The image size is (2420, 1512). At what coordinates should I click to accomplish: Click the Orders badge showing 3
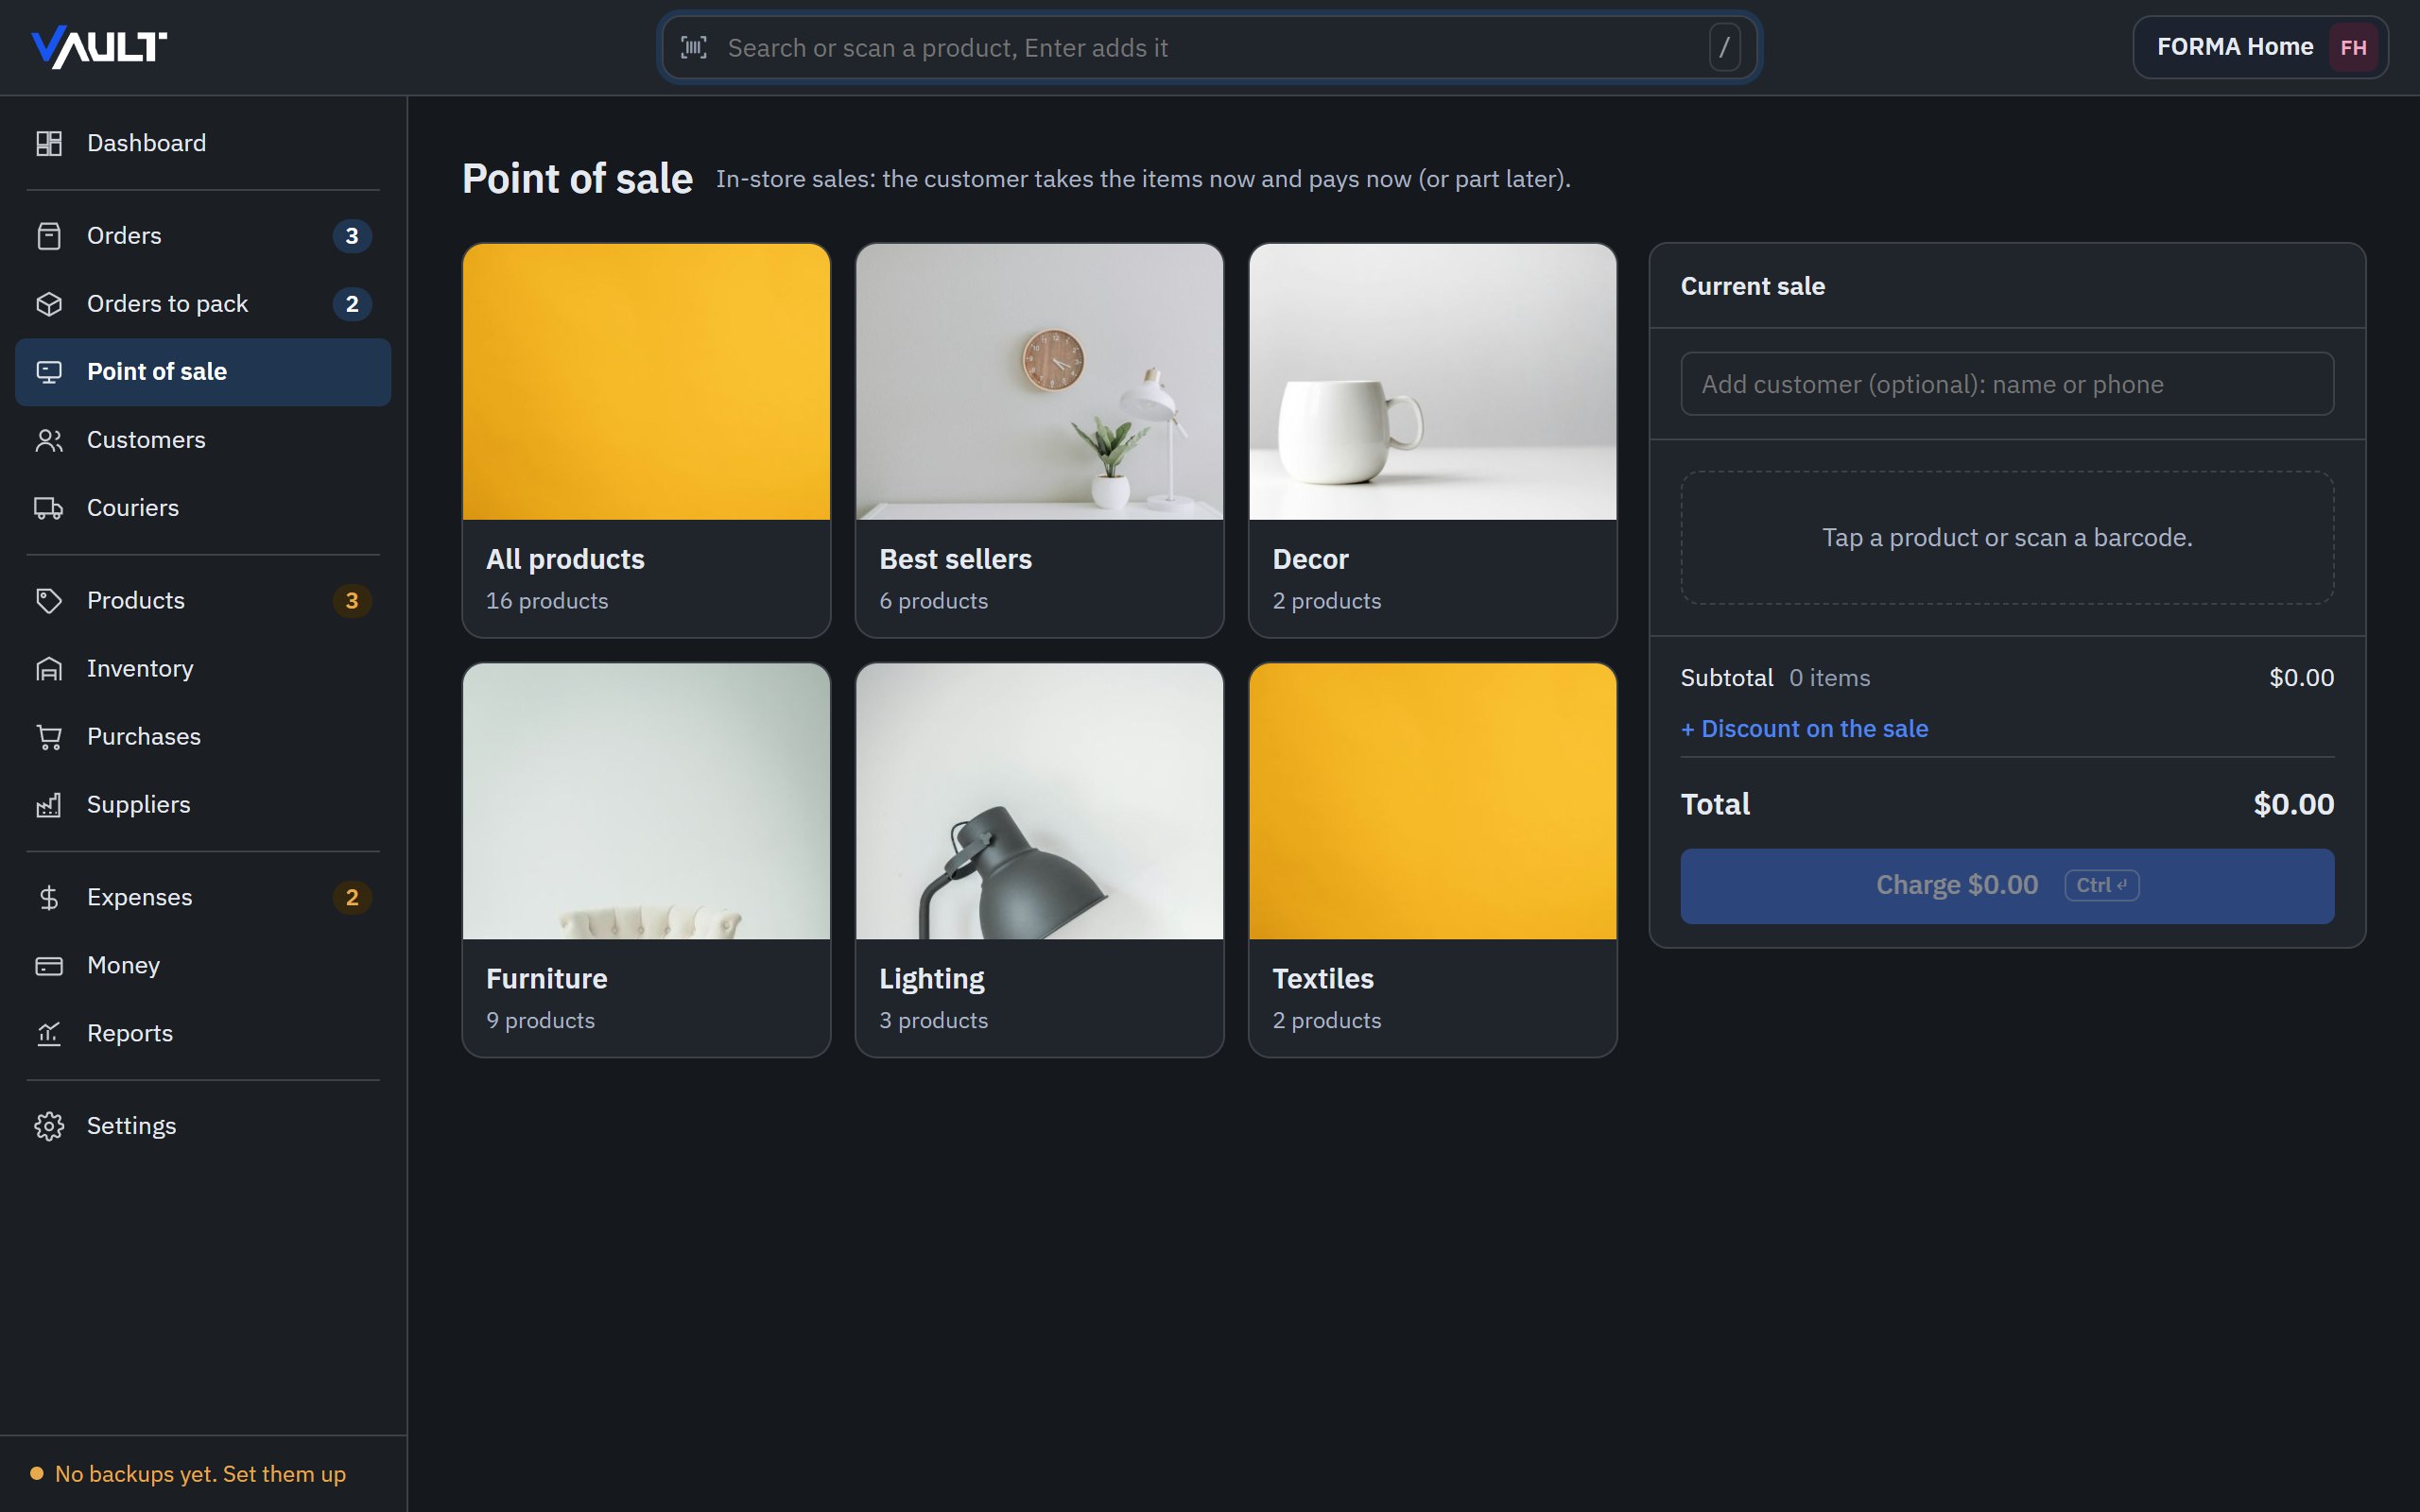click(352, 236)
